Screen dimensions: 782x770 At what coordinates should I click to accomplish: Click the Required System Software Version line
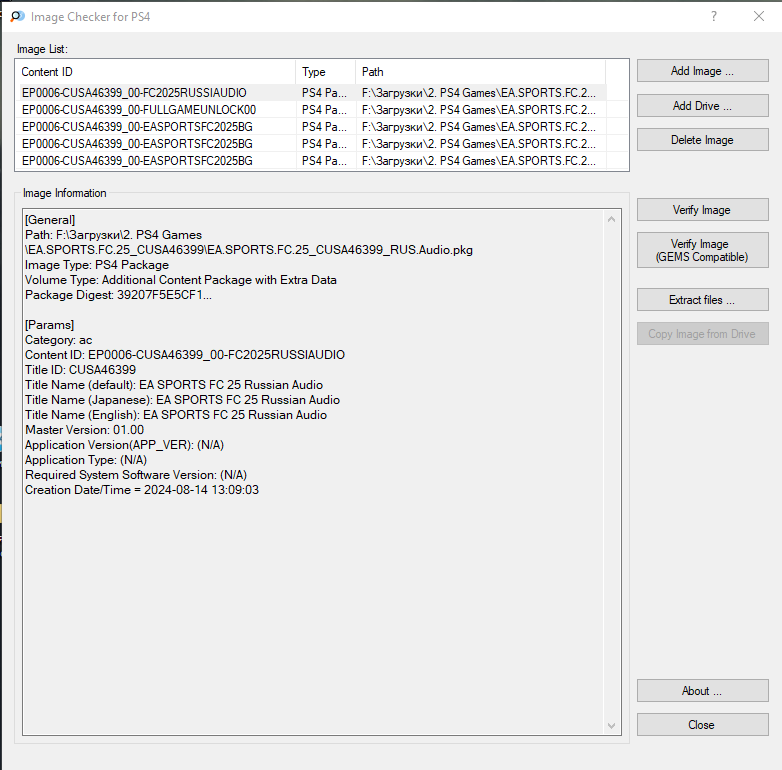[136, 475]
